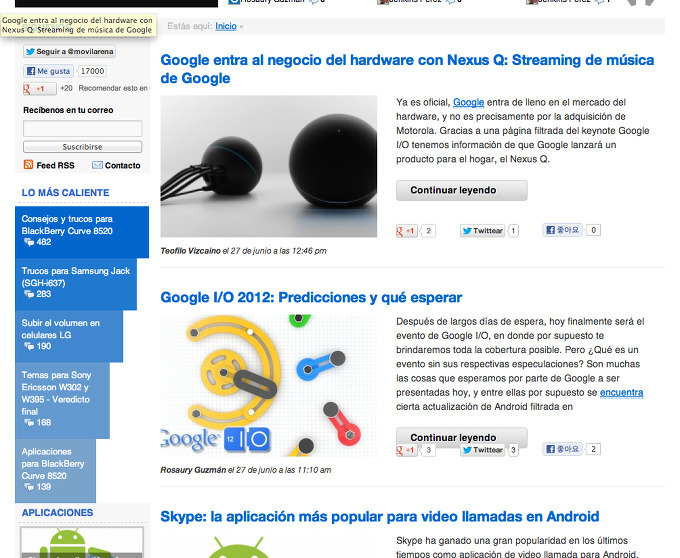Open the Google link in the article text
This screenshot has width=680, height=558.
pos(468,102)
